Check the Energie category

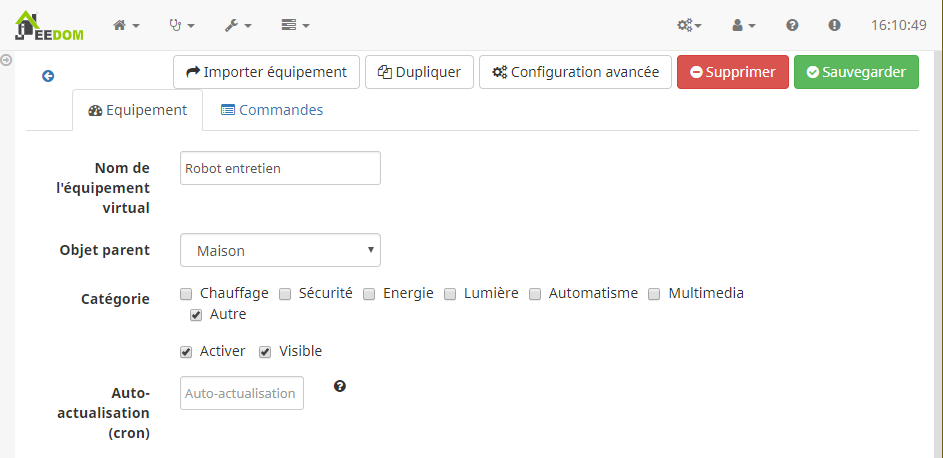369,294
